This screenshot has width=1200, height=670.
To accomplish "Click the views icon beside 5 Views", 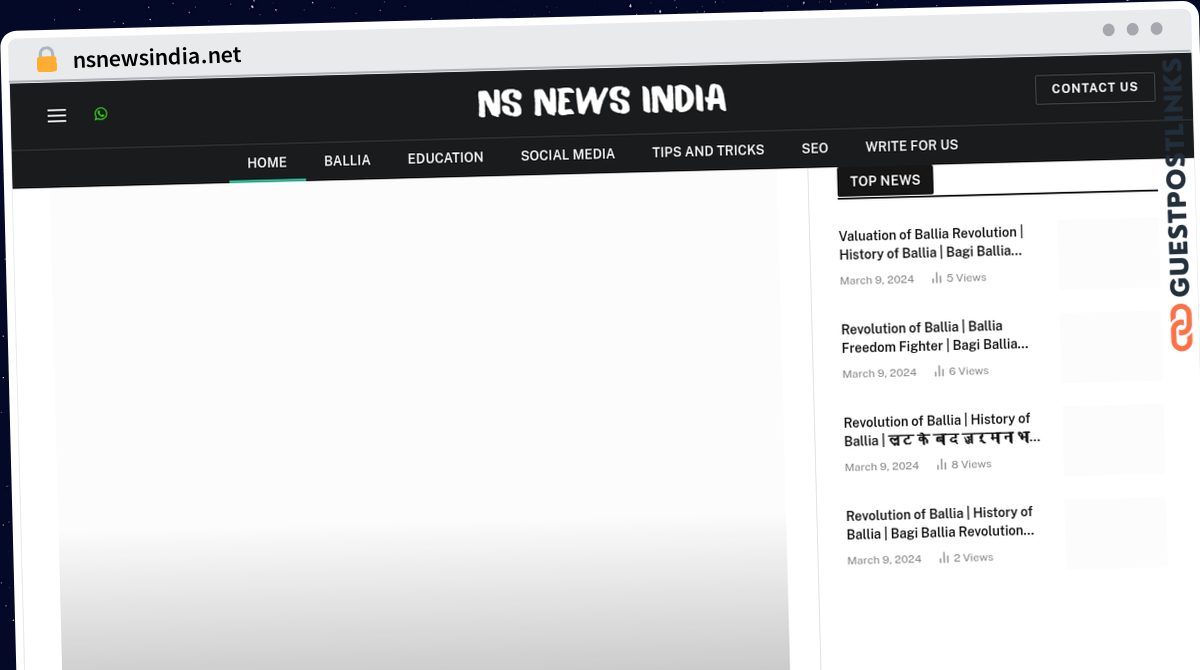I will (x=937, y=278).
